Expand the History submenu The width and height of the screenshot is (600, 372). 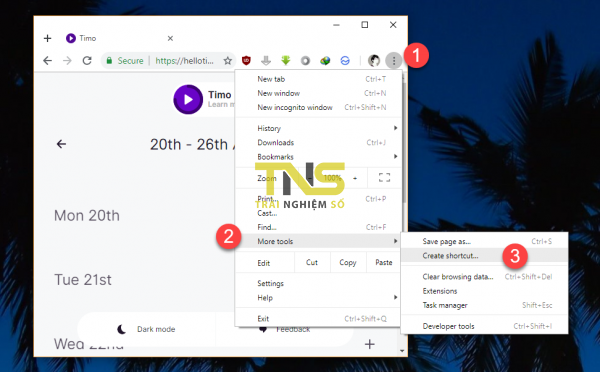click(318, 128)
